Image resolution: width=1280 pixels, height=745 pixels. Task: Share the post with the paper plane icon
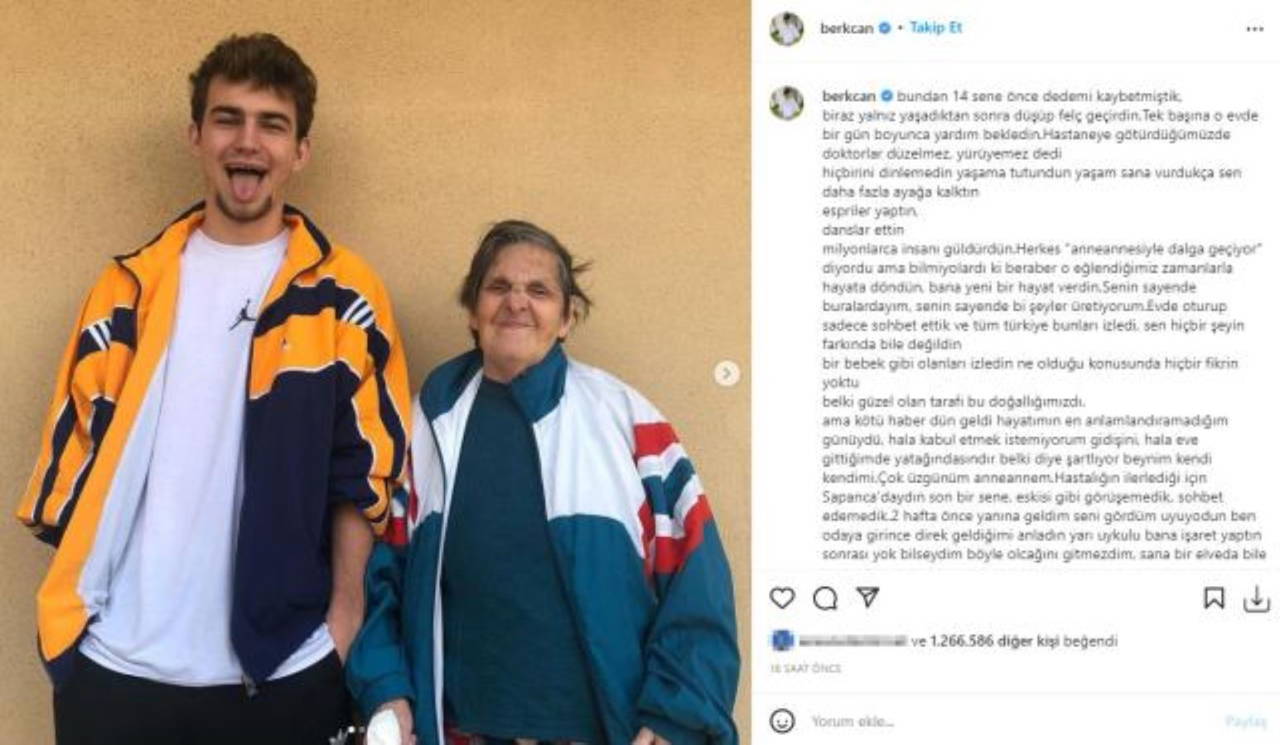(867, 597)
